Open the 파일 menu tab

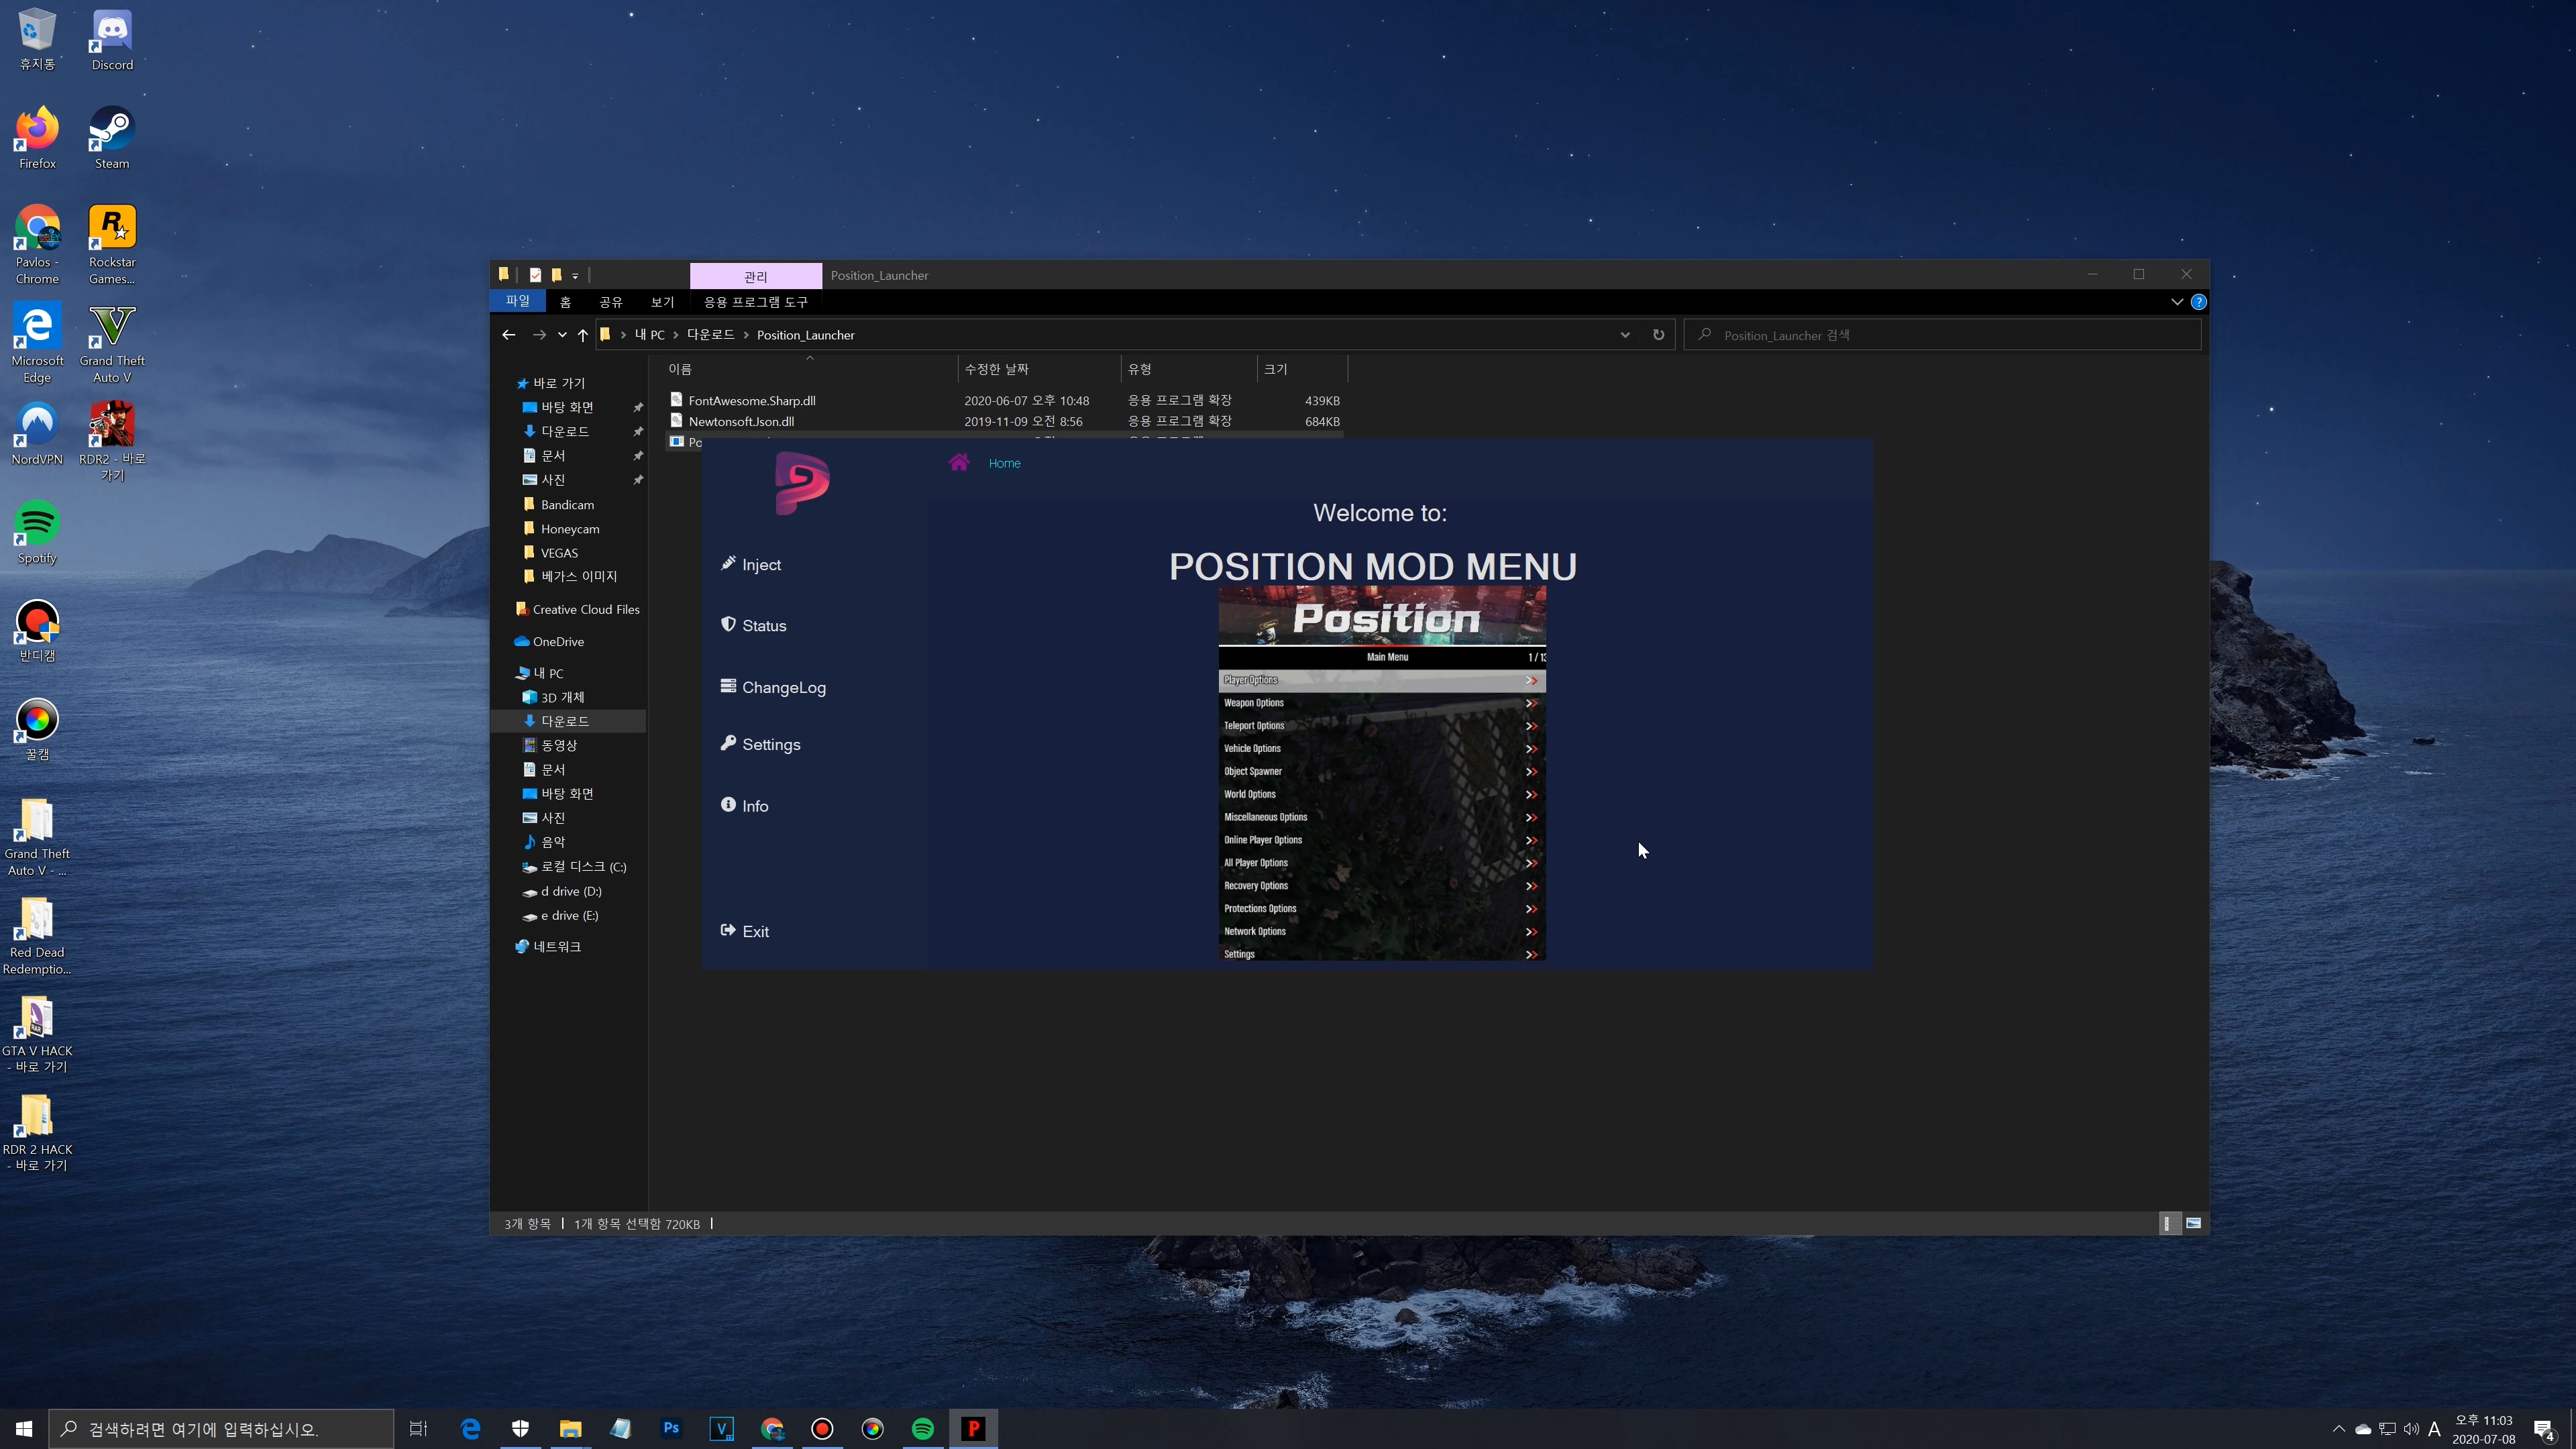(x=517, y=302)
